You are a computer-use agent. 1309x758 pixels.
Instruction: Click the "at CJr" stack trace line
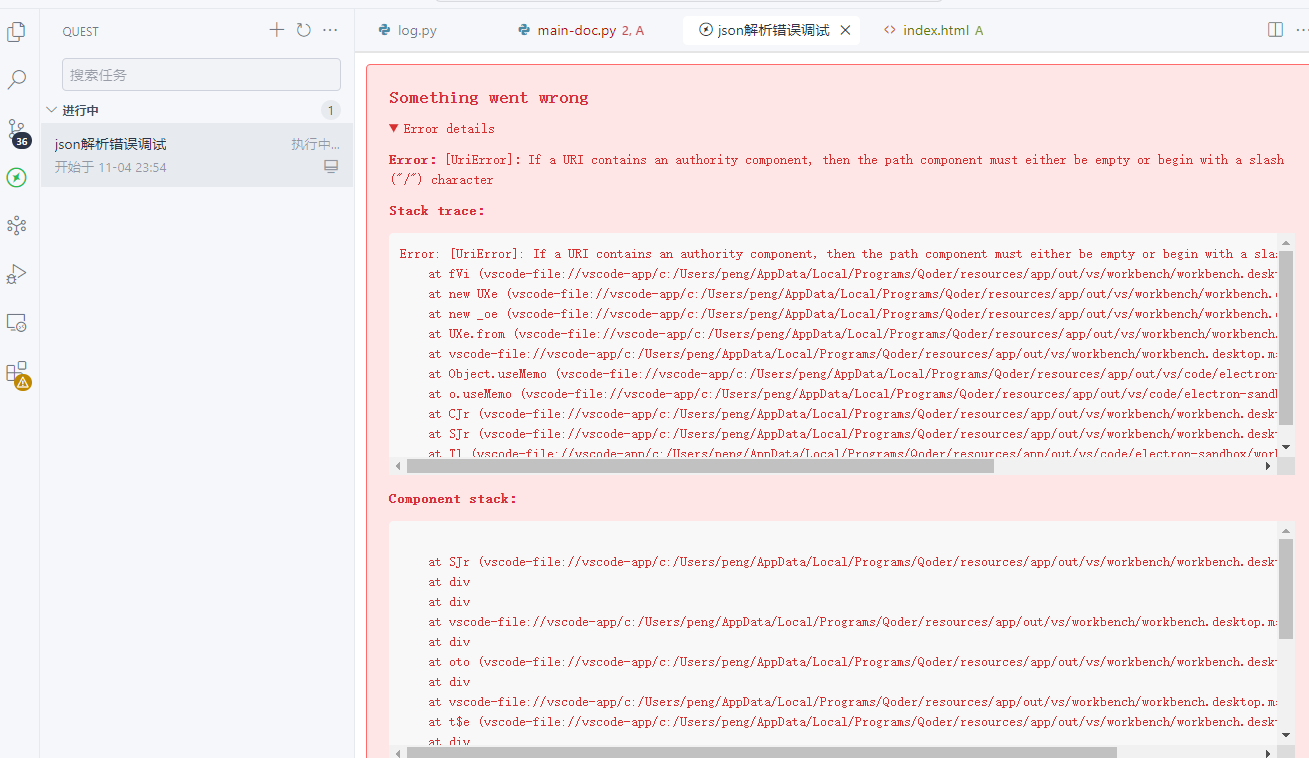pyautogui.click(x=853, y=414)
